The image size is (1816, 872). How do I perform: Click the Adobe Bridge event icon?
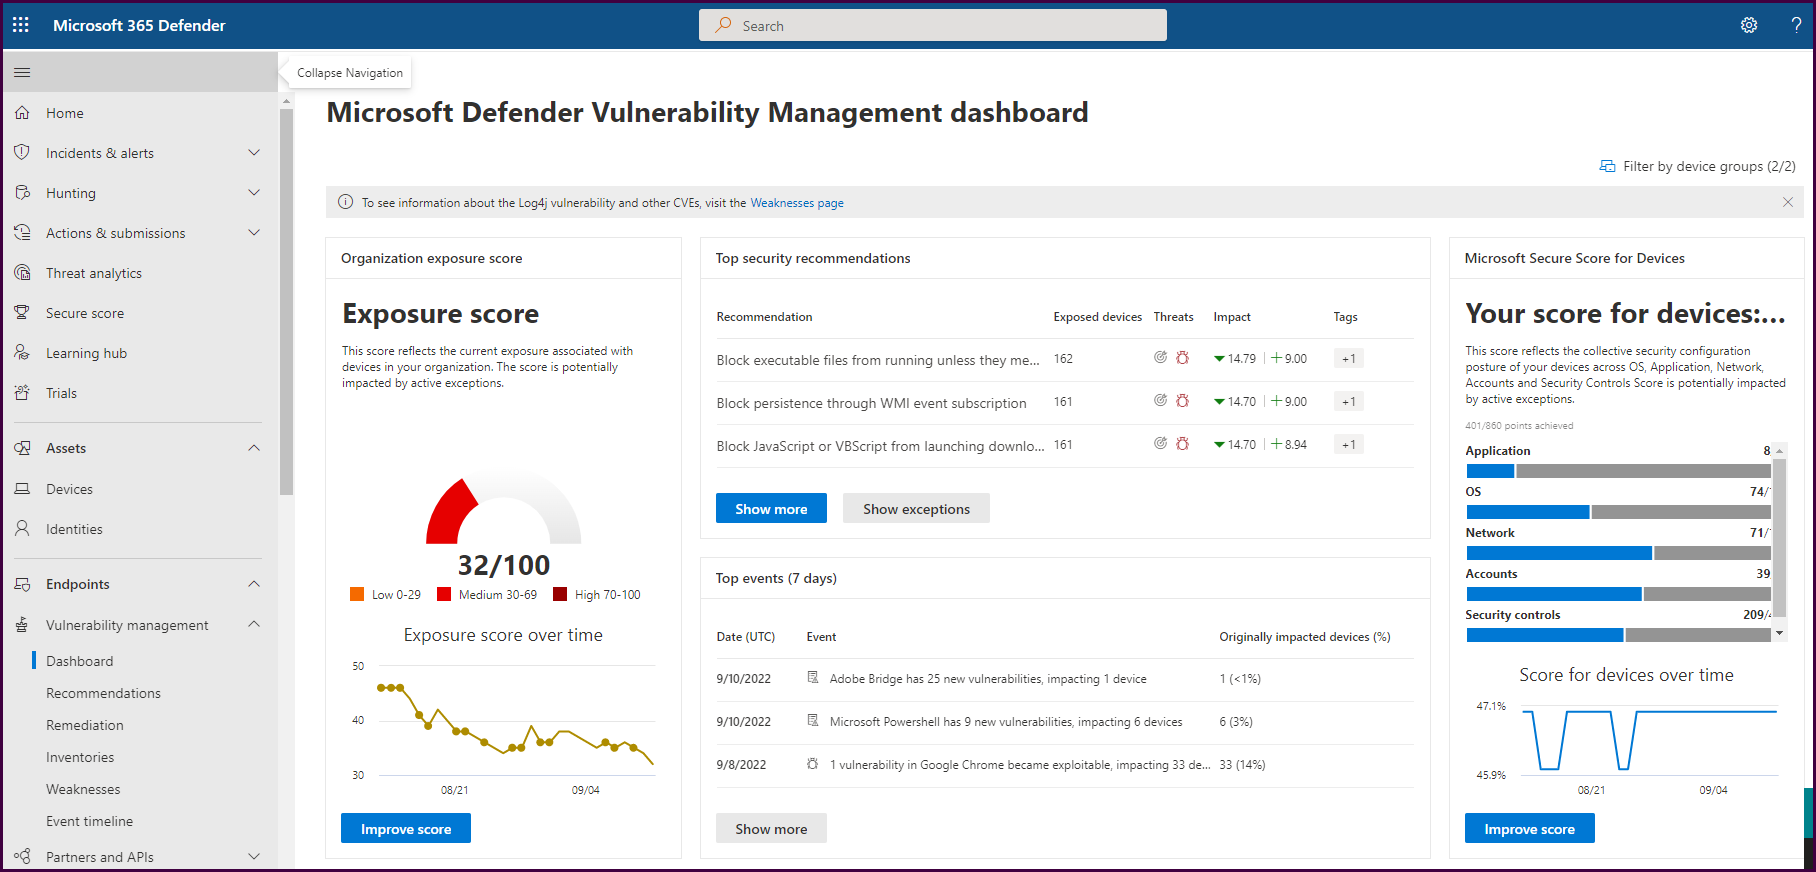(813, 678)
